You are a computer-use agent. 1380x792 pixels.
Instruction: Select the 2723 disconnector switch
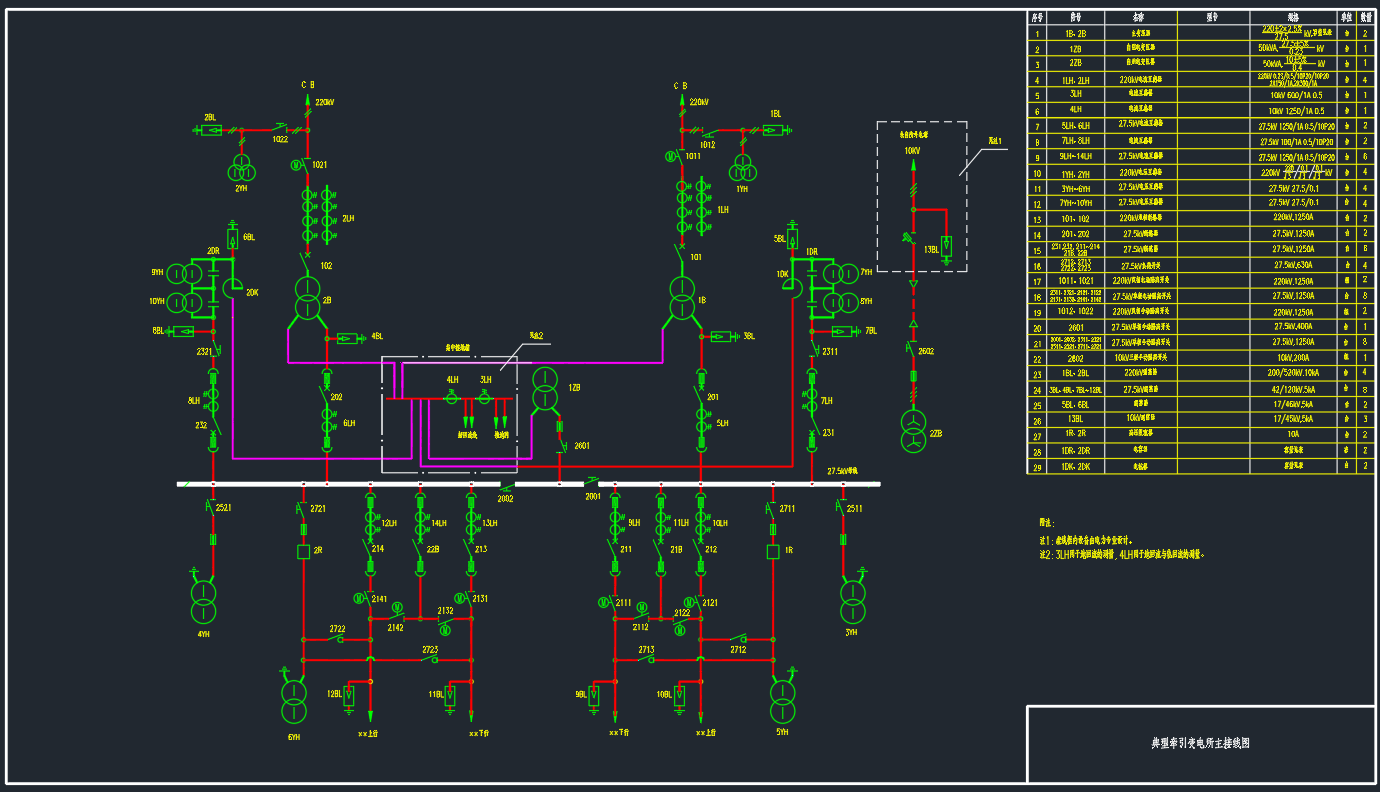(x=430, y=659)
